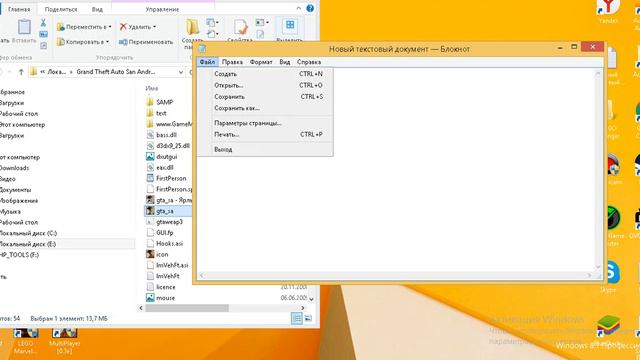
Task: Open the Правка menu in Notepad
Action: click(x=232, y=62)
